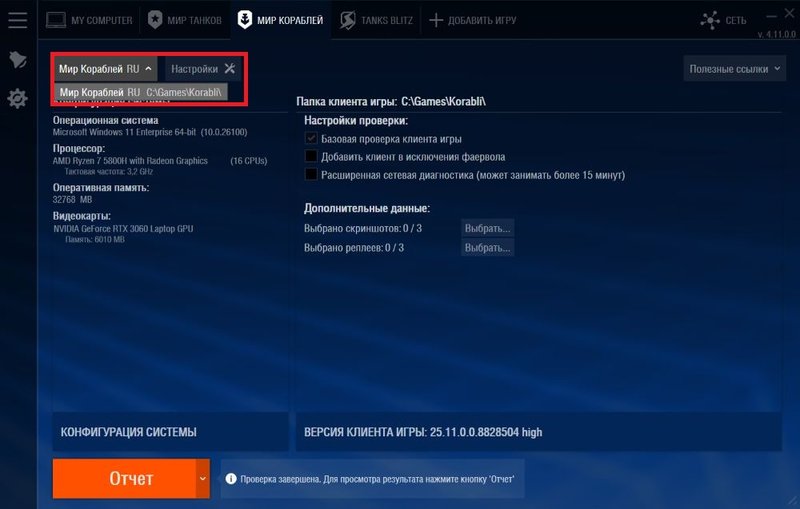Click the wrench icon next to Настройки
The image size is (800, 509).
pyautogui.click(x=229, y=69)
